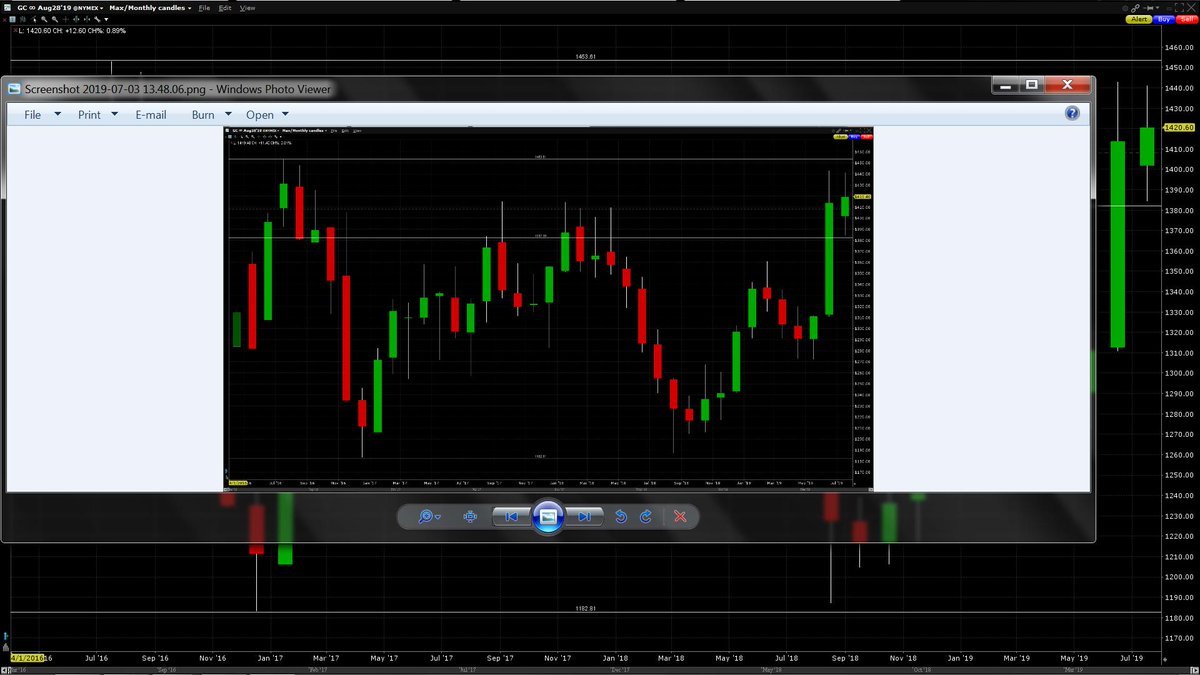Delete the photo with red X icon
Screen dimensions: 1200x675
(x=680, y=516)
